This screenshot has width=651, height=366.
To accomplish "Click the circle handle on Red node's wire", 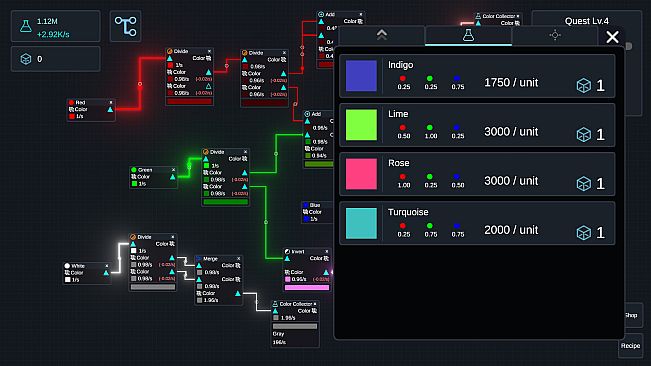I will tap(140, 84).
